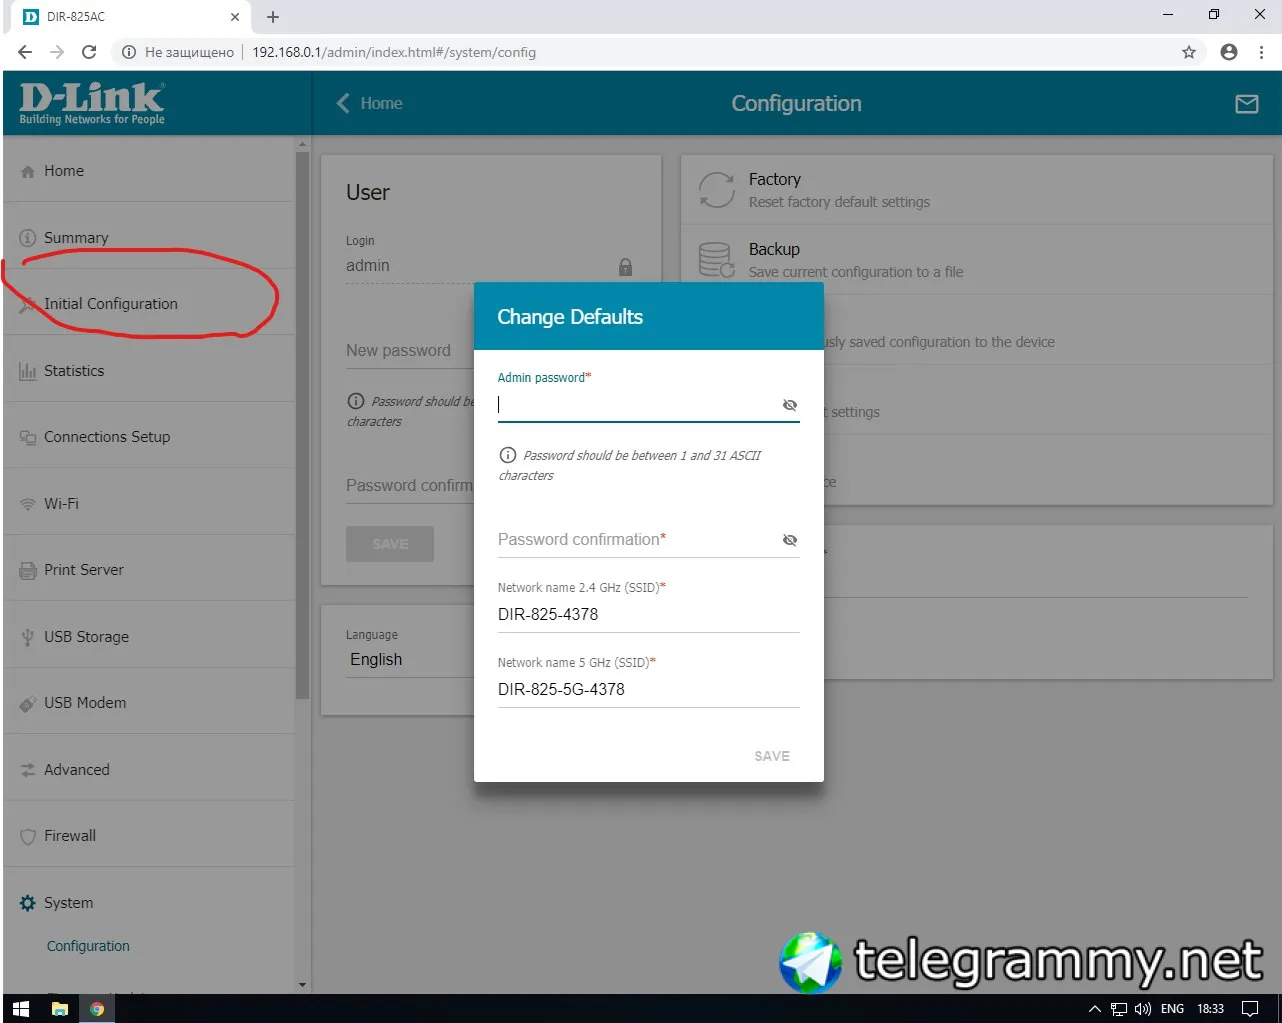Image resolution: width=1282 pixels, height=1023 pixels.
Task: Click the Wi-Fi signal icon
Action: click(x=28, y=504)
